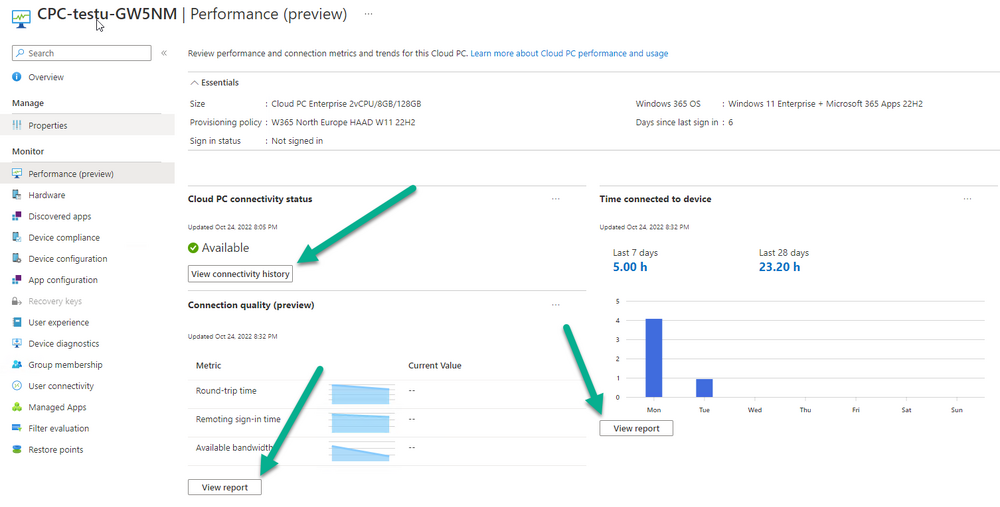Select User experience text label
This screenshot has width=1000, height=507.
[59, 323]
